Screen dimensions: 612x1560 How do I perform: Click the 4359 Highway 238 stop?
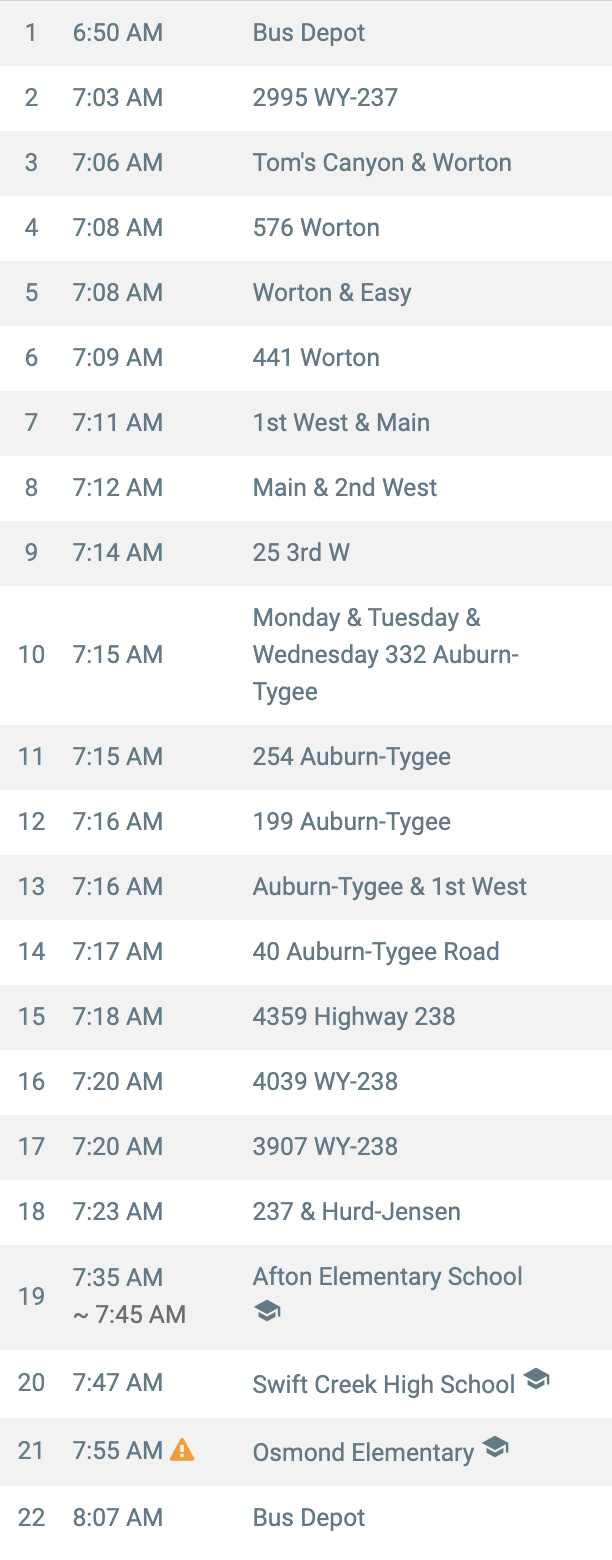(x=354, y=1017)
